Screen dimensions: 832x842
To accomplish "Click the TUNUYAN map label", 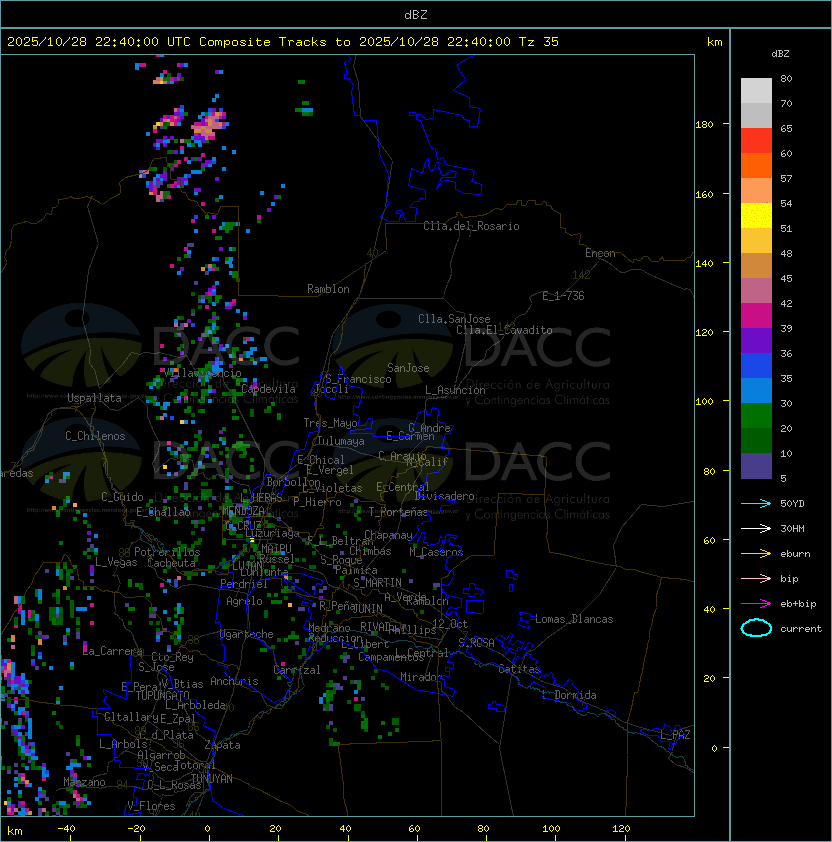I will 212,779.
